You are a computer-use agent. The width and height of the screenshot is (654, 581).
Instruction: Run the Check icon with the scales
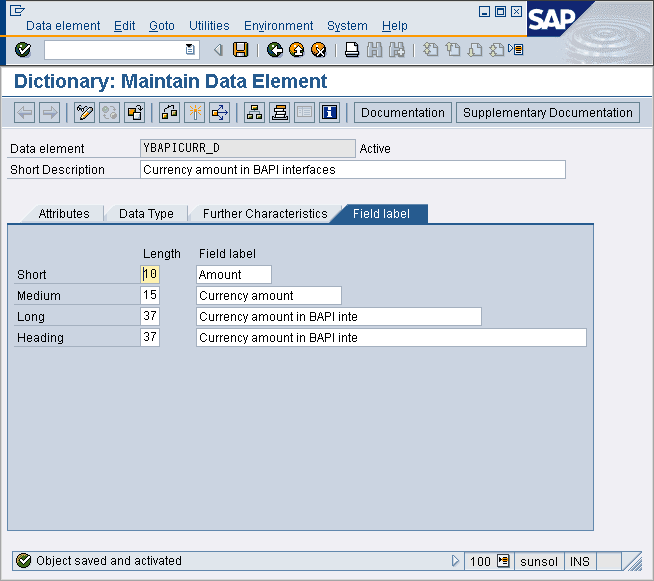pos(169,113)
